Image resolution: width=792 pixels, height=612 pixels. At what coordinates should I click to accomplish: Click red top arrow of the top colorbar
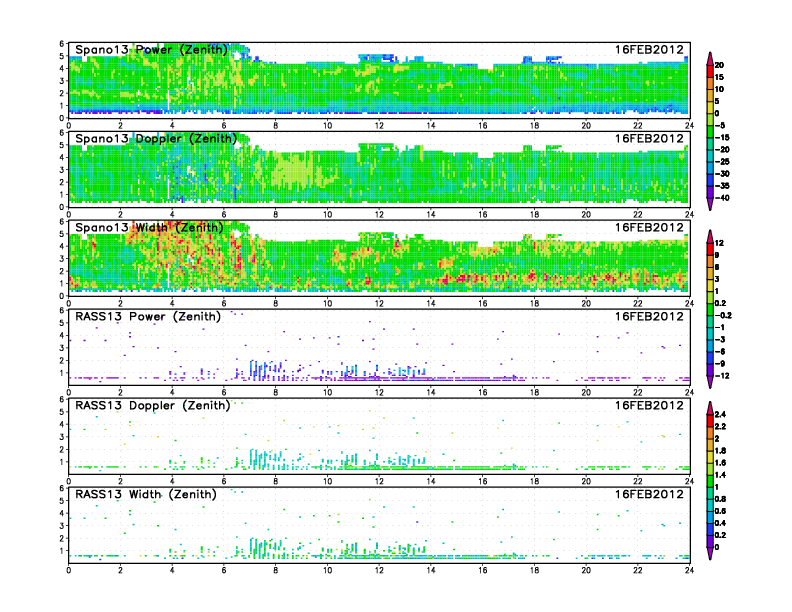(x=709, y=56)
